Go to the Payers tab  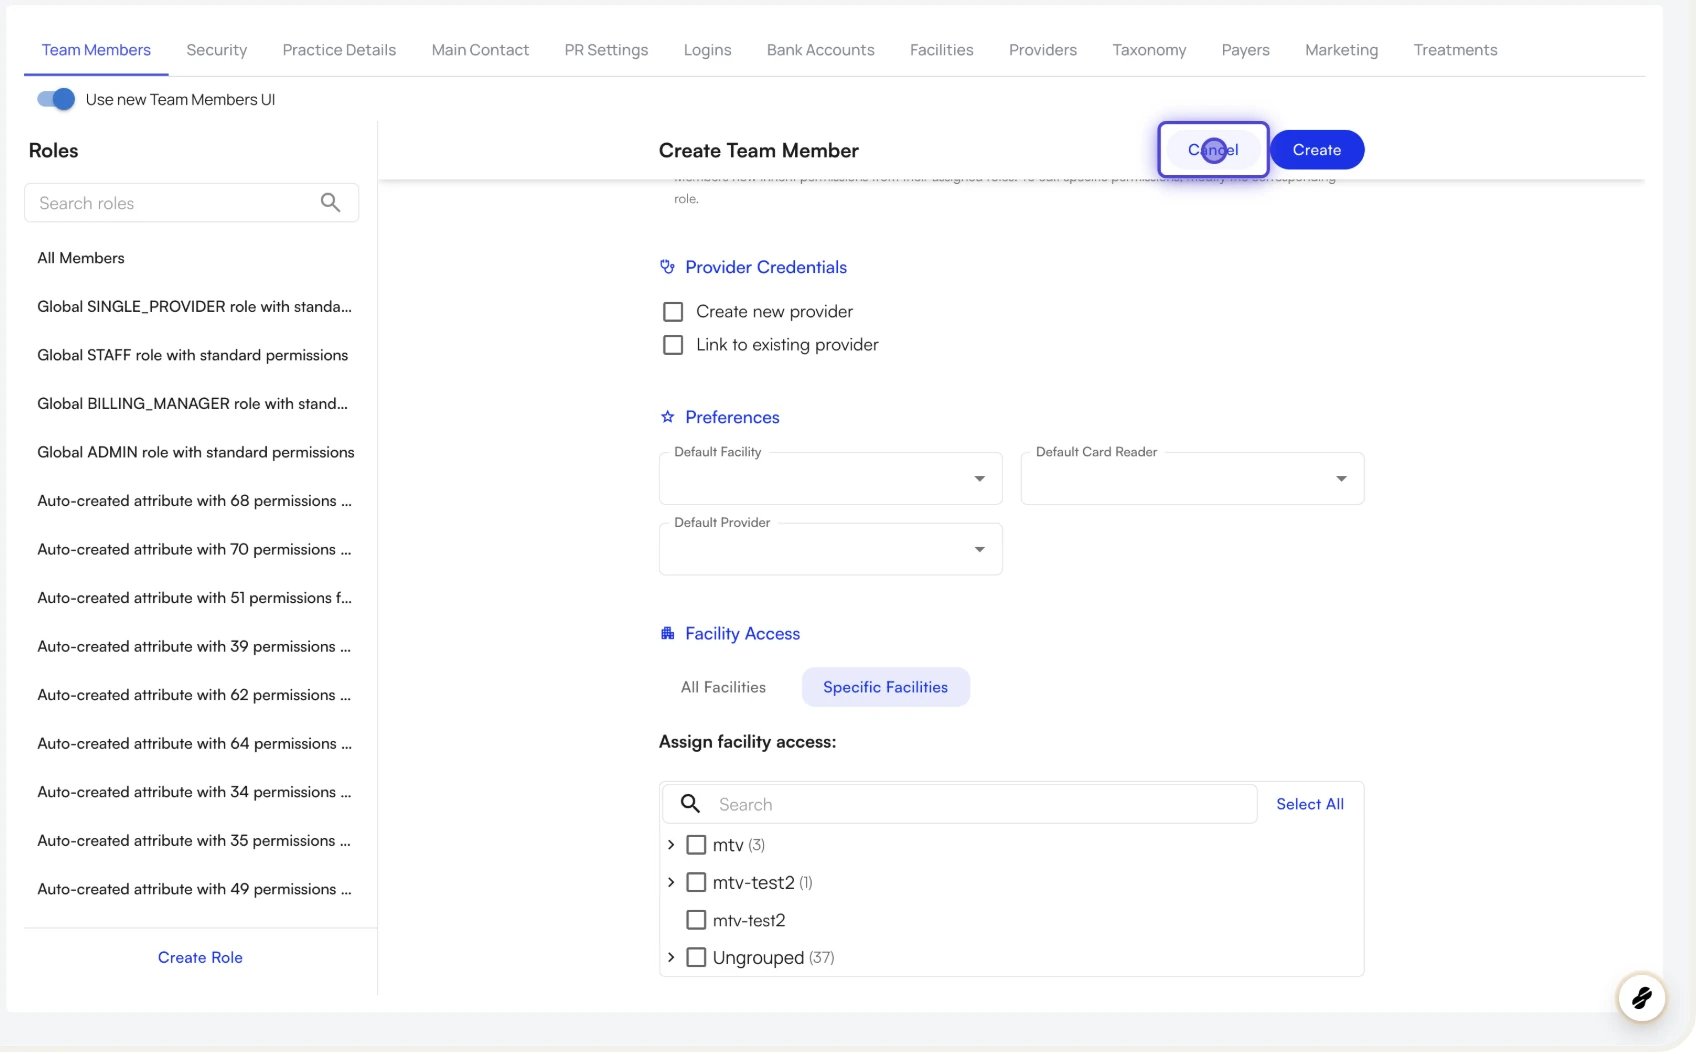pos(1245,50)
